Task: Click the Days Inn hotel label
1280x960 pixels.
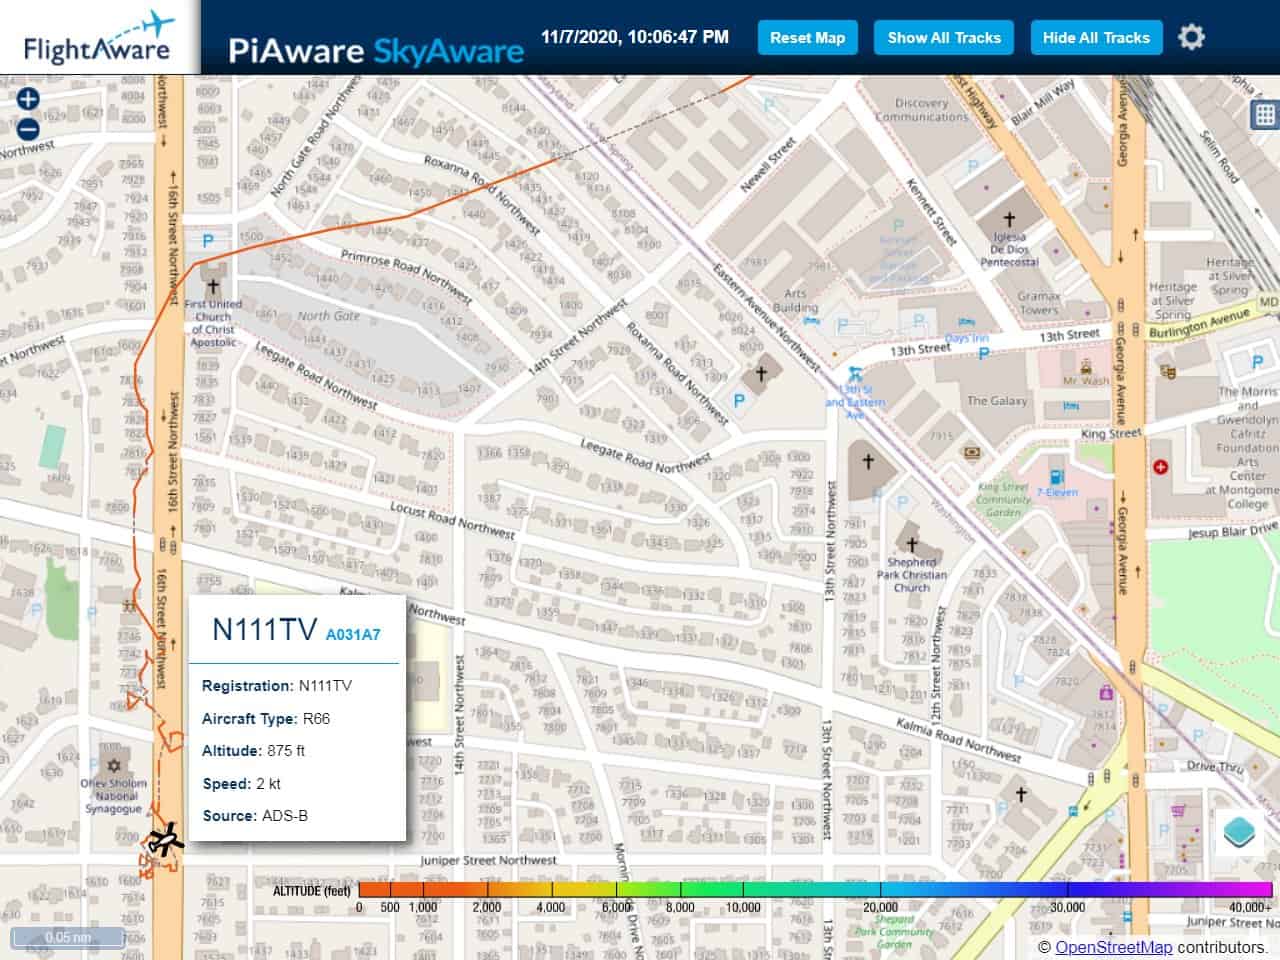Action: click(x=966, y=338)
